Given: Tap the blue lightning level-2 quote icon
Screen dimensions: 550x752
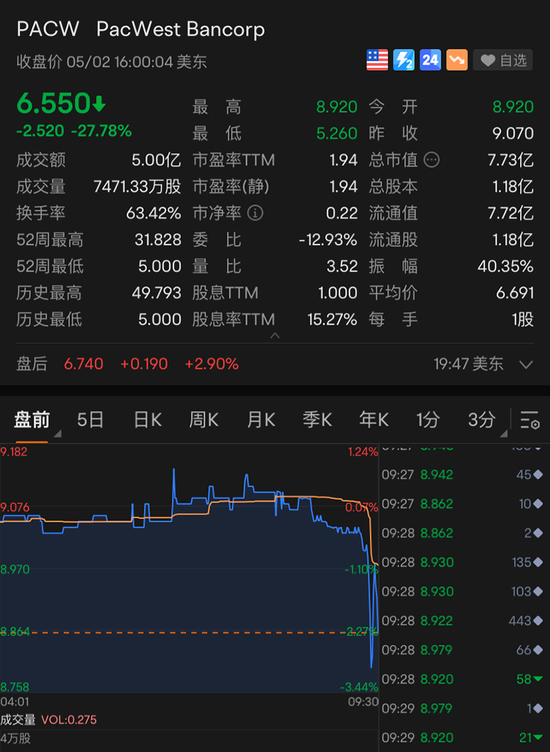Looking at the screenshot, I should click(x=404, y=60).
